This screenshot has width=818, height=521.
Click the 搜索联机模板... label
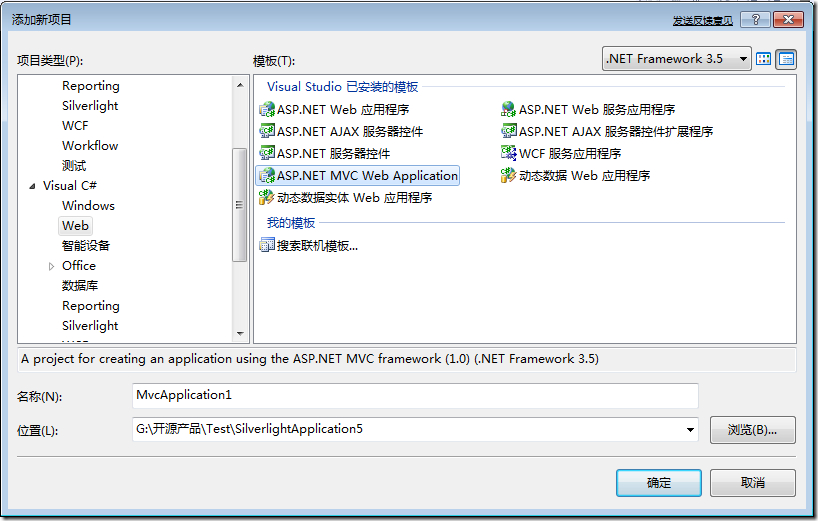[317, 246]
